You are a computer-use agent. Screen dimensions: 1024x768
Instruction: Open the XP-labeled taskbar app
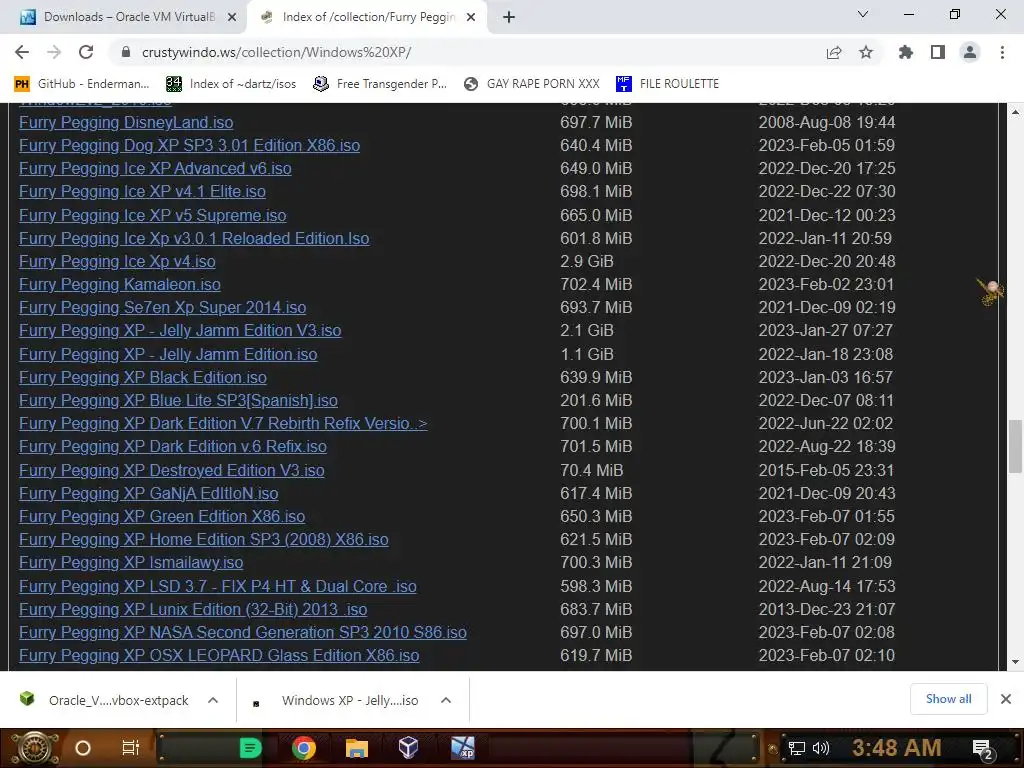click(463, 748)
